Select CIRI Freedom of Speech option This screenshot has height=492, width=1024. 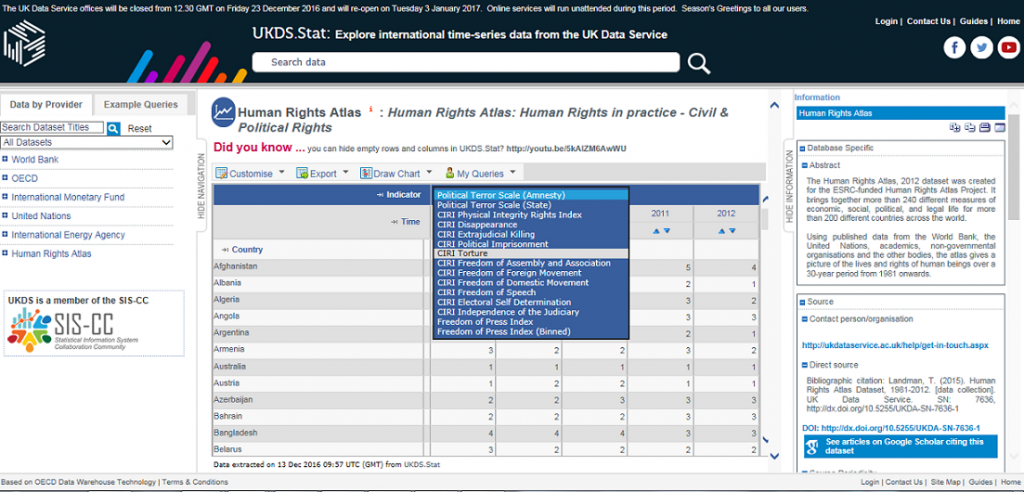coord(531,292)
